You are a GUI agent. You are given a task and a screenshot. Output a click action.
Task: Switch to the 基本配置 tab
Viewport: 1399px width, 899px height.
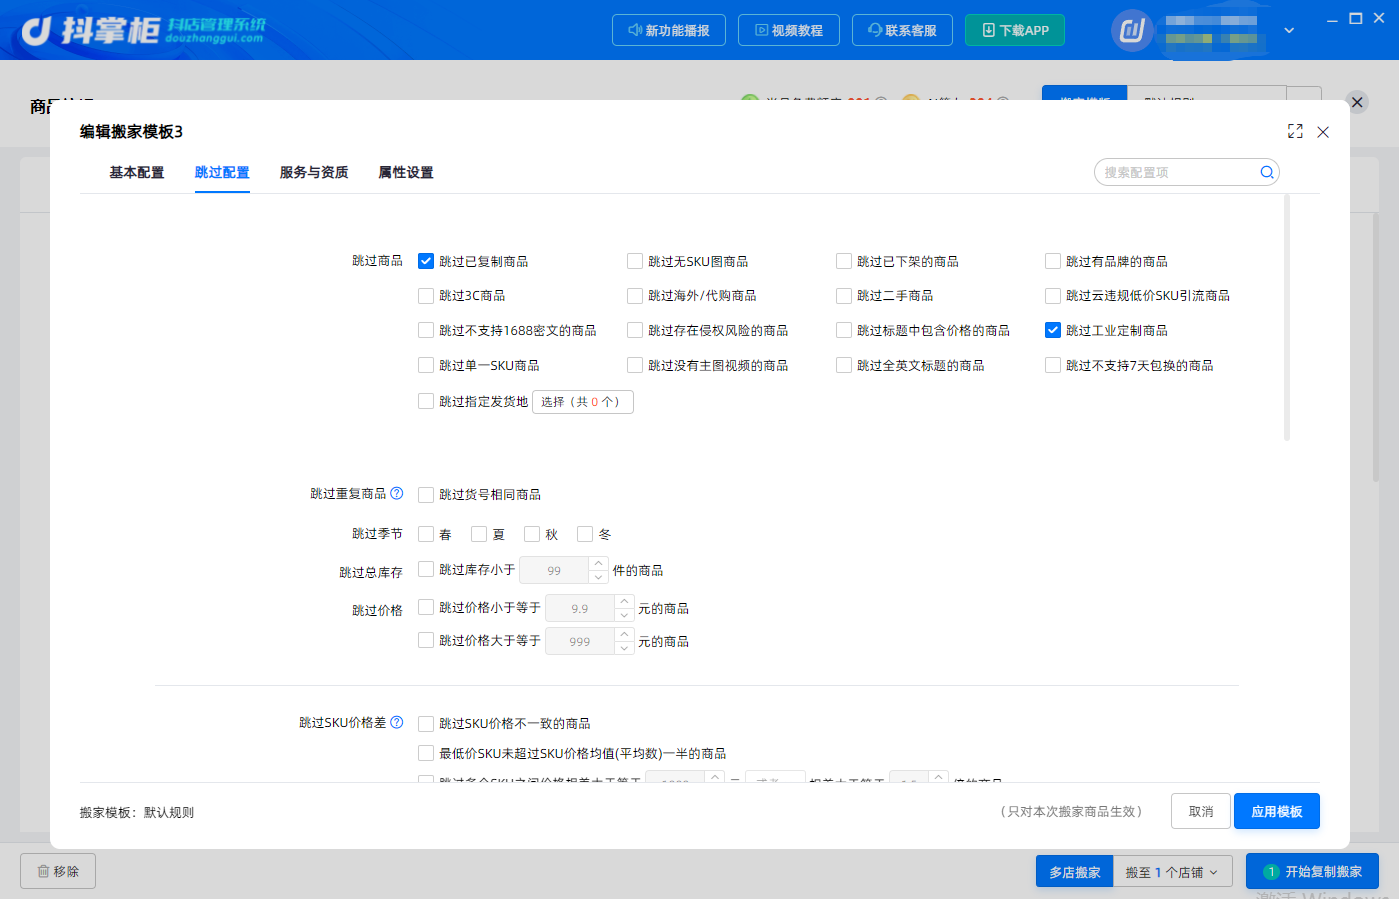point(137,172)
